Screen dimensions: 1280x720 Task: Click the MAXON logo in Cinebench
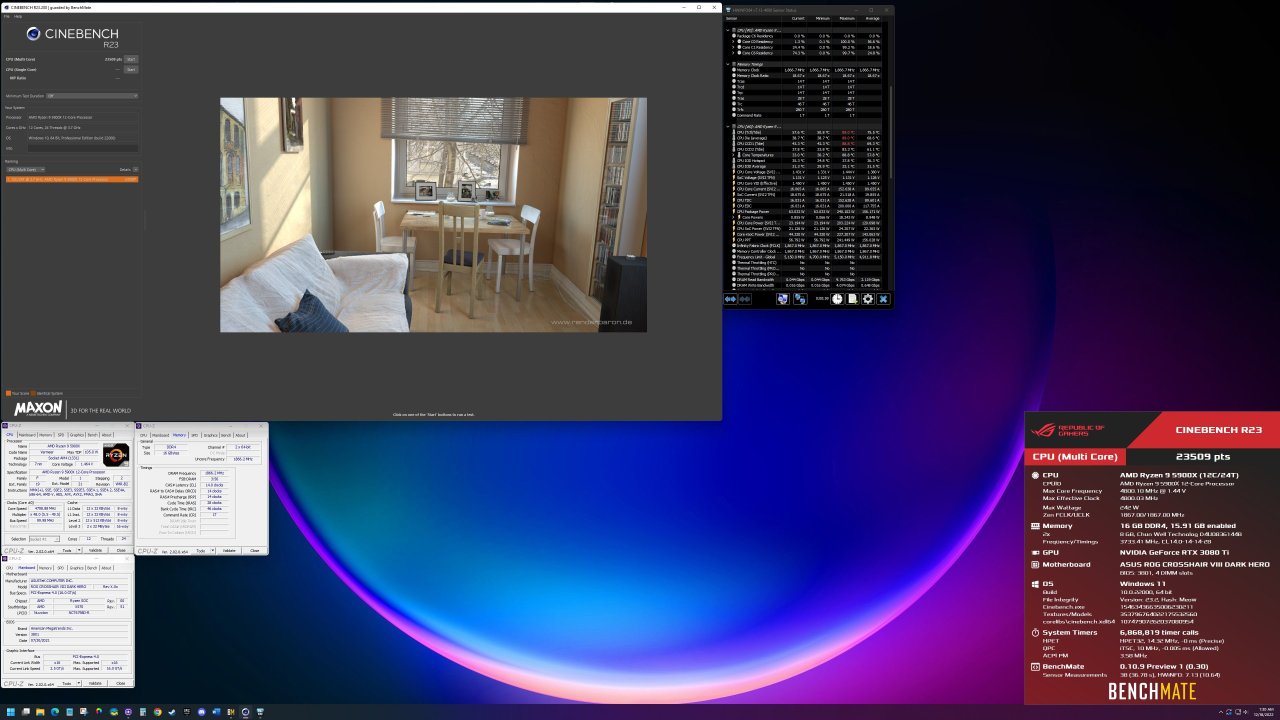pyautogui.click(x=38, y=408)
